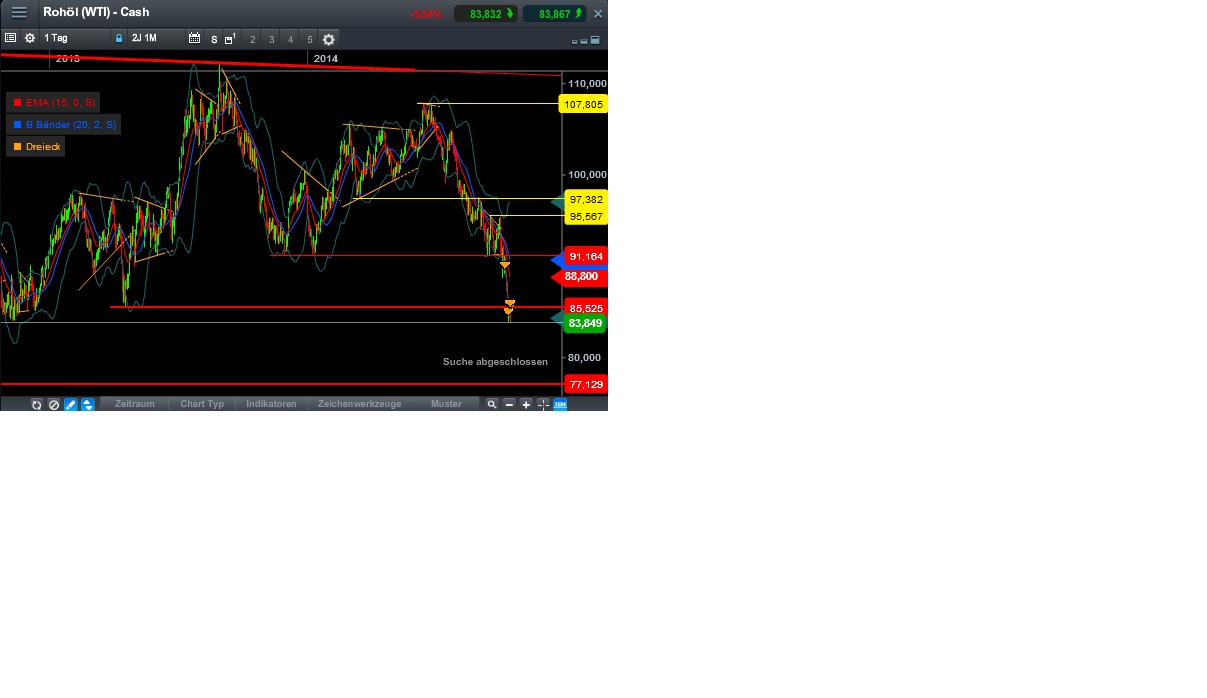The image size is (1207, 698).
Task: Open the hamburger menu top left
Action: click(x=18, y=12)
